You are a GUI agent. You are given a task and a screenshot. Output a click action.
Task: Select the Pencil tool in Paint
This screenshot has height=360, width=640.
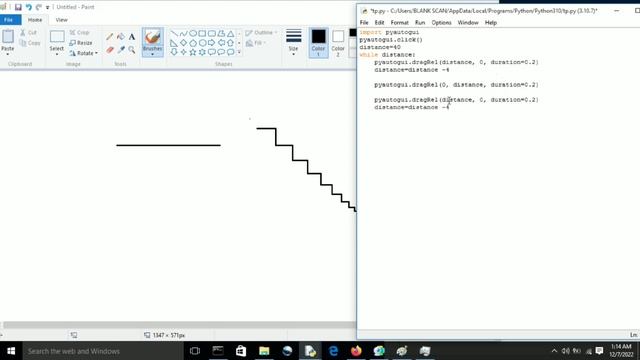(x=109, y=37)
